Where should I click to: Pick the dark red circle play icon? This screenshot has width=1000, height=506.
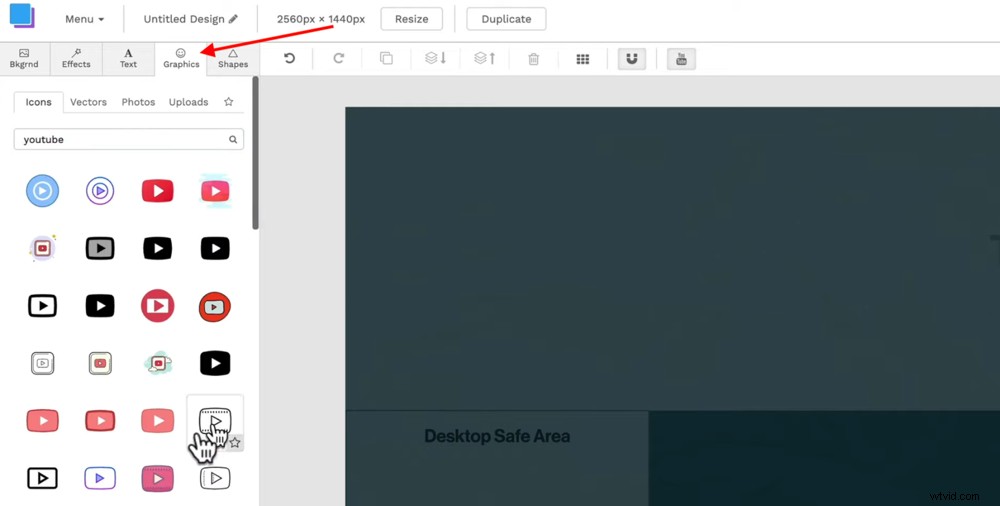coord(158,306)
